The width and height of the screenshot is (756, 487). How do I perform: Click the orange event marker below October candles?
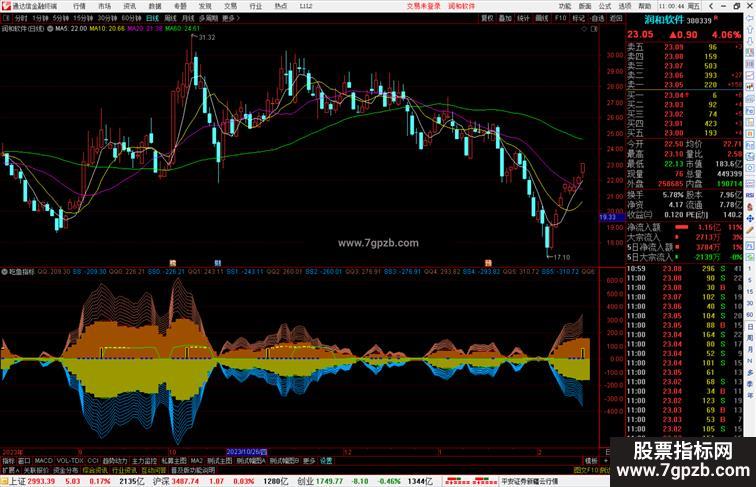(173, 263)
